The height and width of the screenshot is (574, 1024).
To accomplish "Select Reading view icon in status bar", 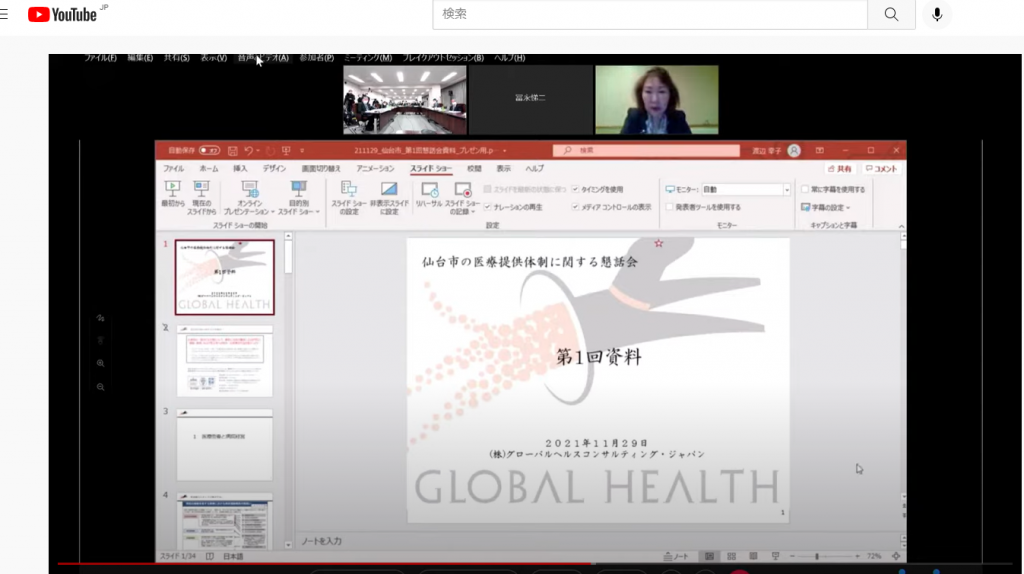I will [753, 556].
